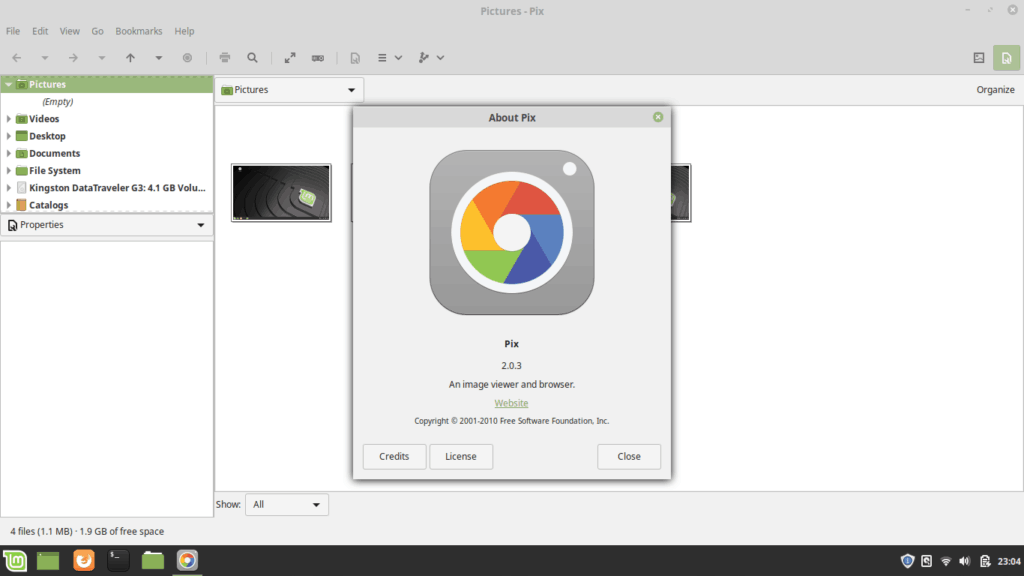Open the Bookmarks menu
The image size is (1024, 576).
138,31
